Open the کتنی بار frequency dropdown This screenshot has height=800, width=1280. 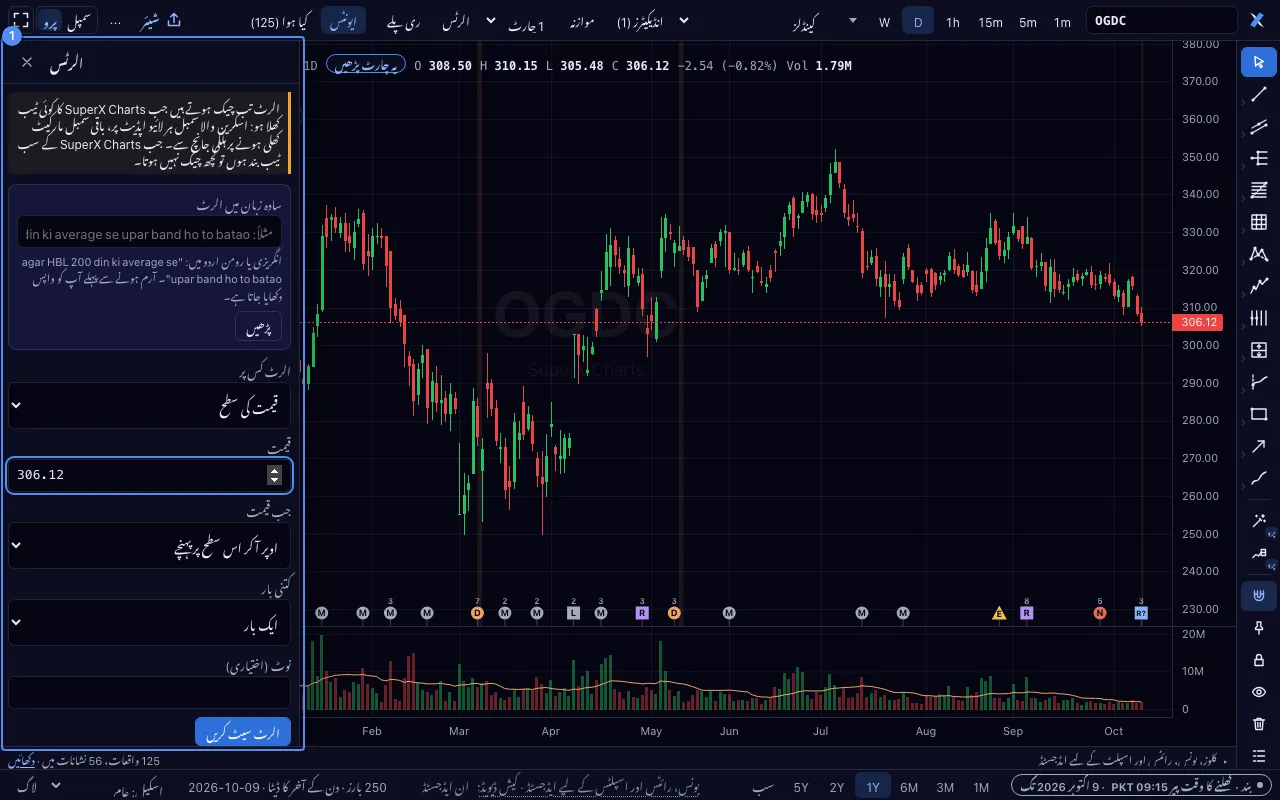pyautogui.click(x=149, y=622)
